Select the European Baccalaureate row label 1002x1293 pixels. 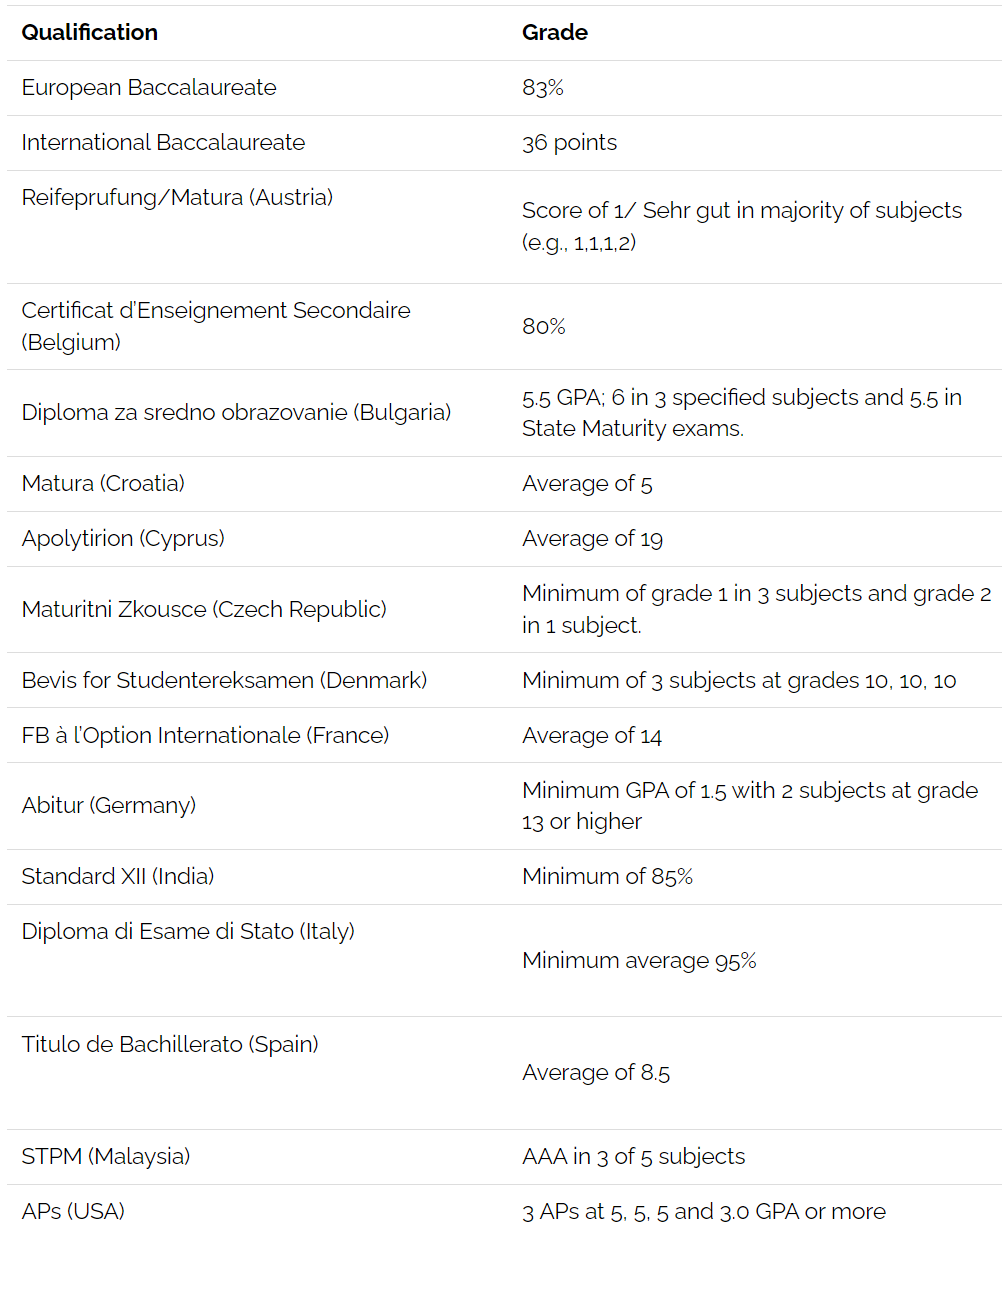(149, 88)
